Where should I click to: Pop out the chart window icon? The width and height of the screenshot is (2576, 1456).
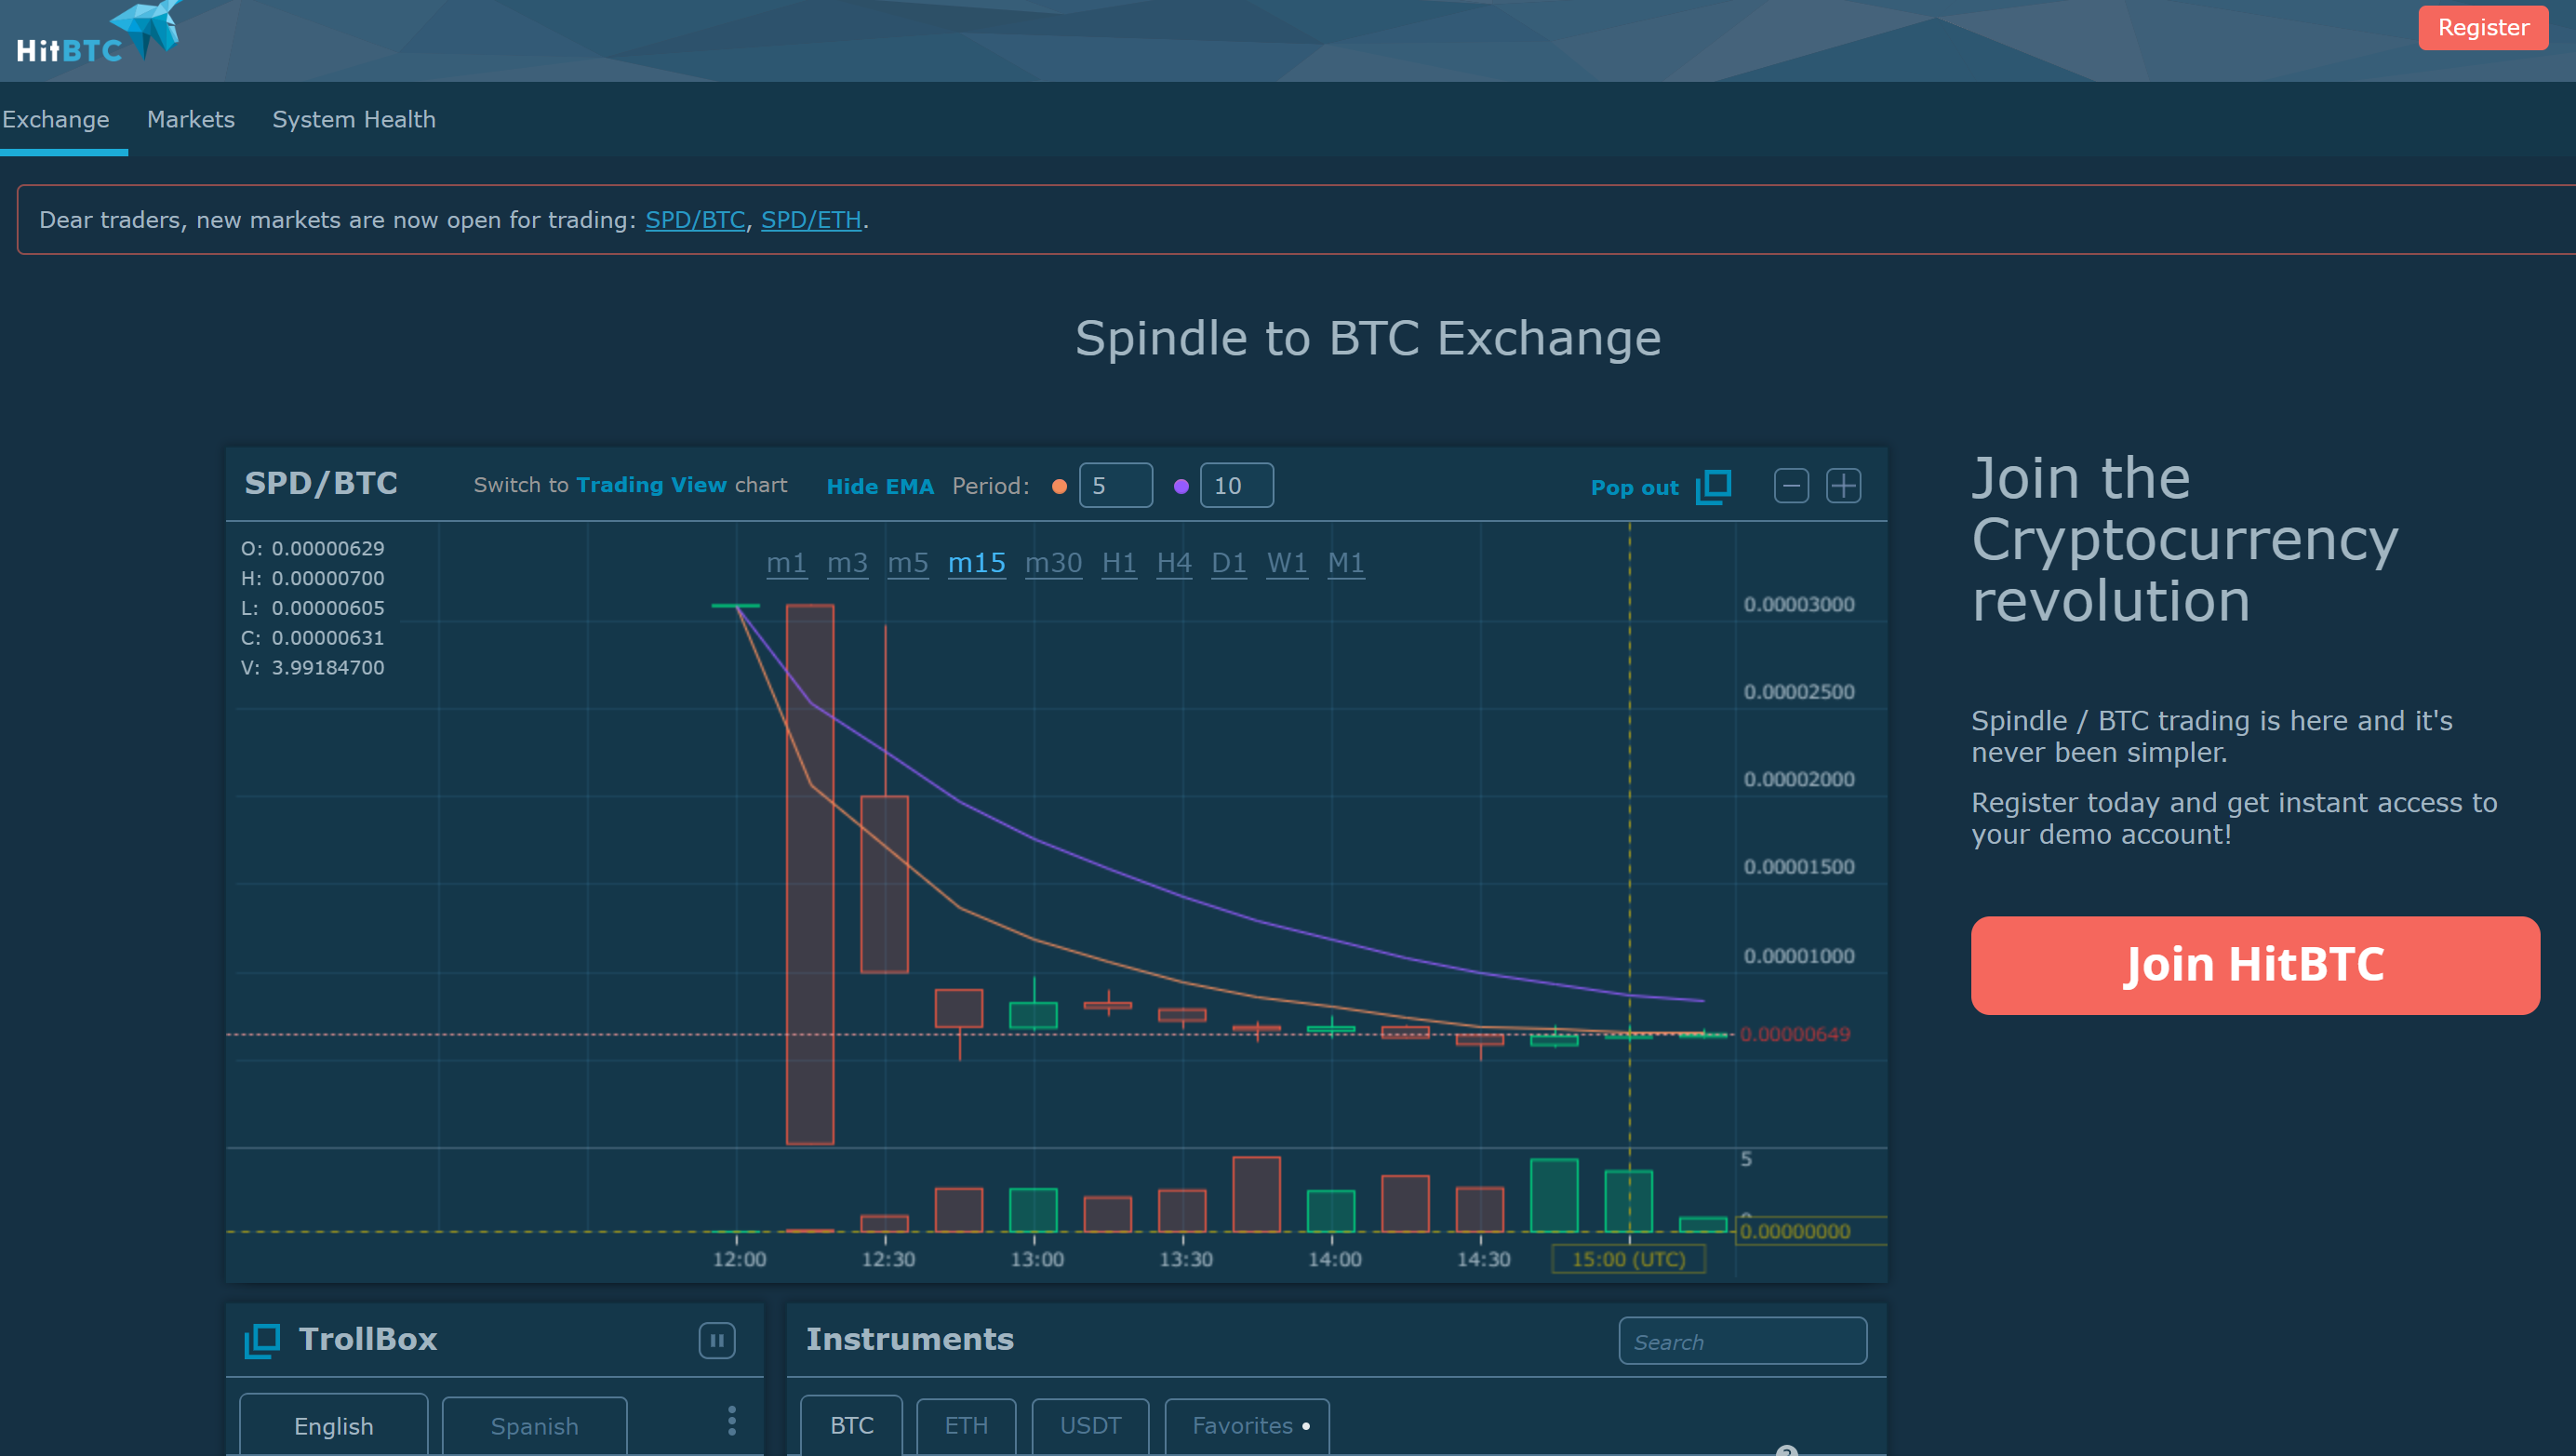(1714, 487)
